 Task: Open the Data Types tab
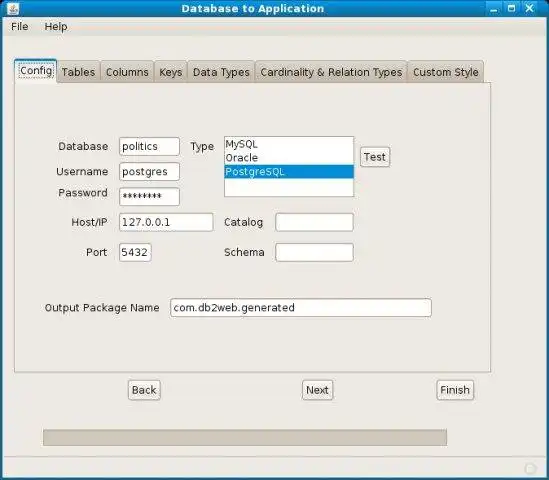click(x=221, y=72)
